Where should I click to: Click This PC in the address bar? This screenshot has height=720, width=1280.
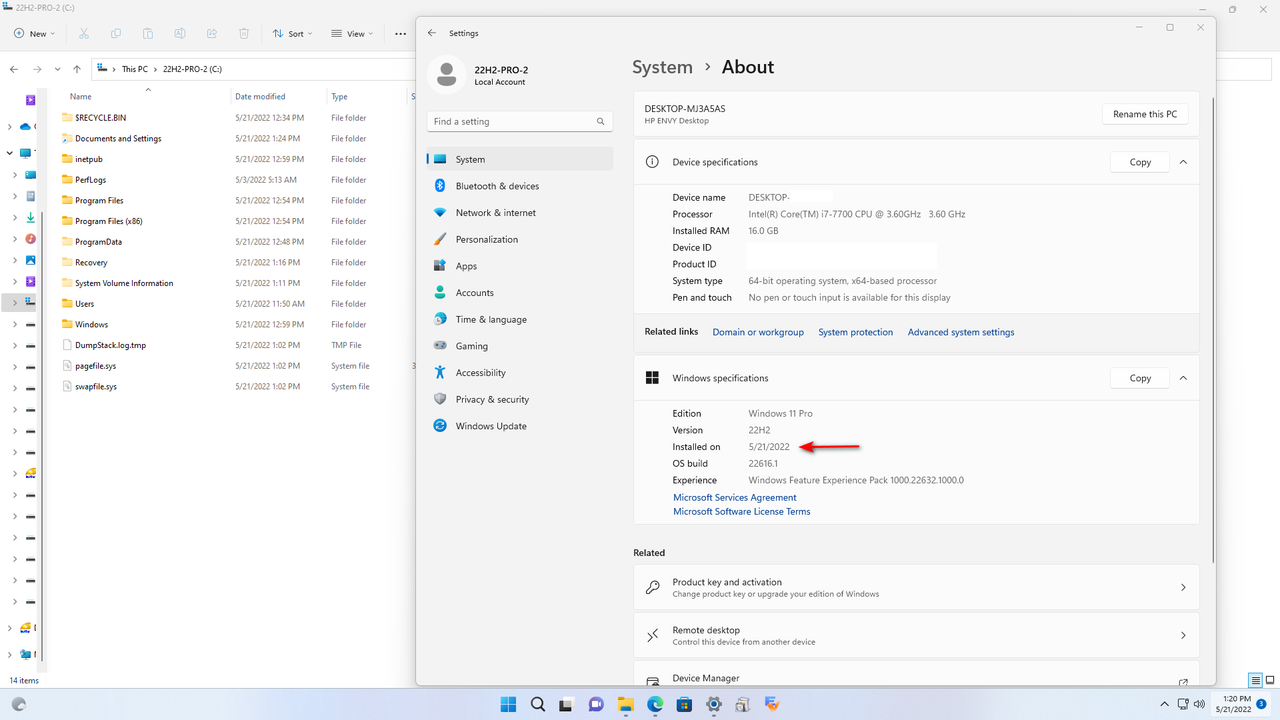[134, 69]
